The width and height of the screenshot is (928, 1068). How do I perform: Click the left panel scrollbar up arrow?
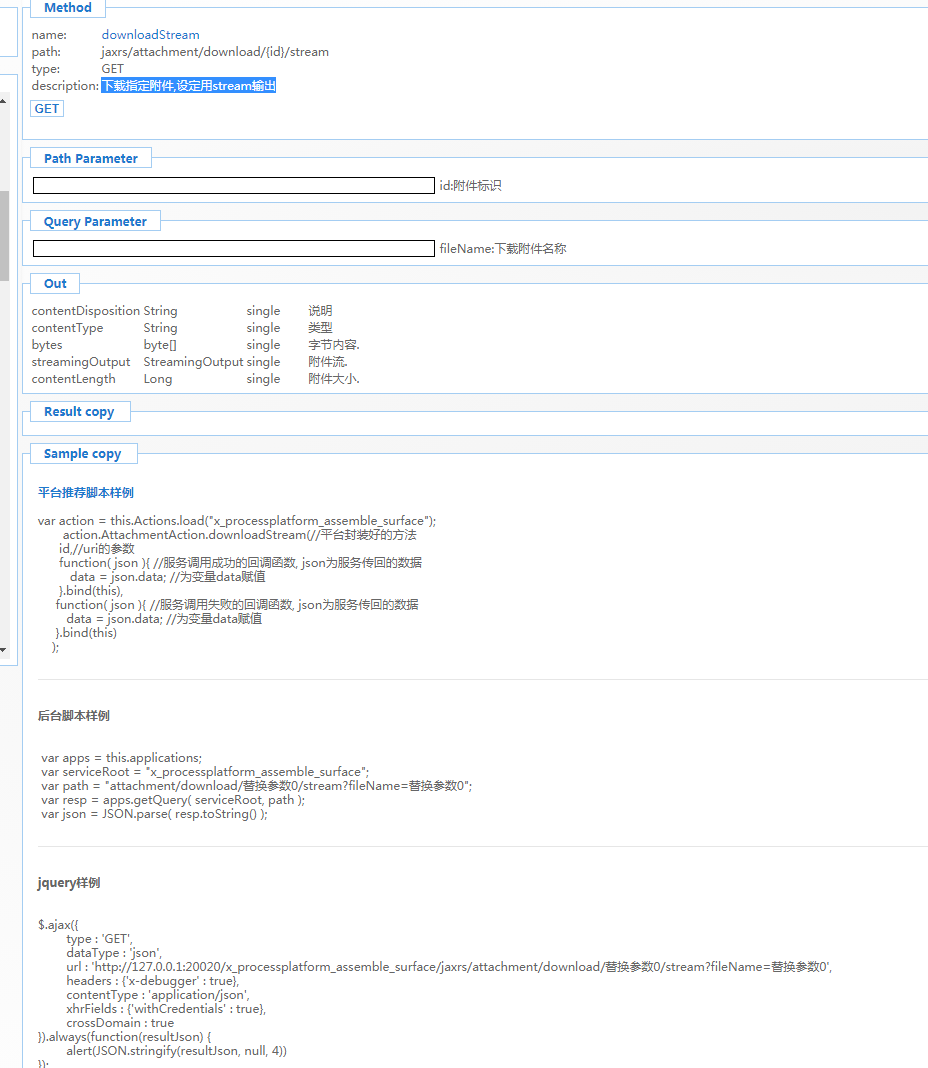coord(3,101)
